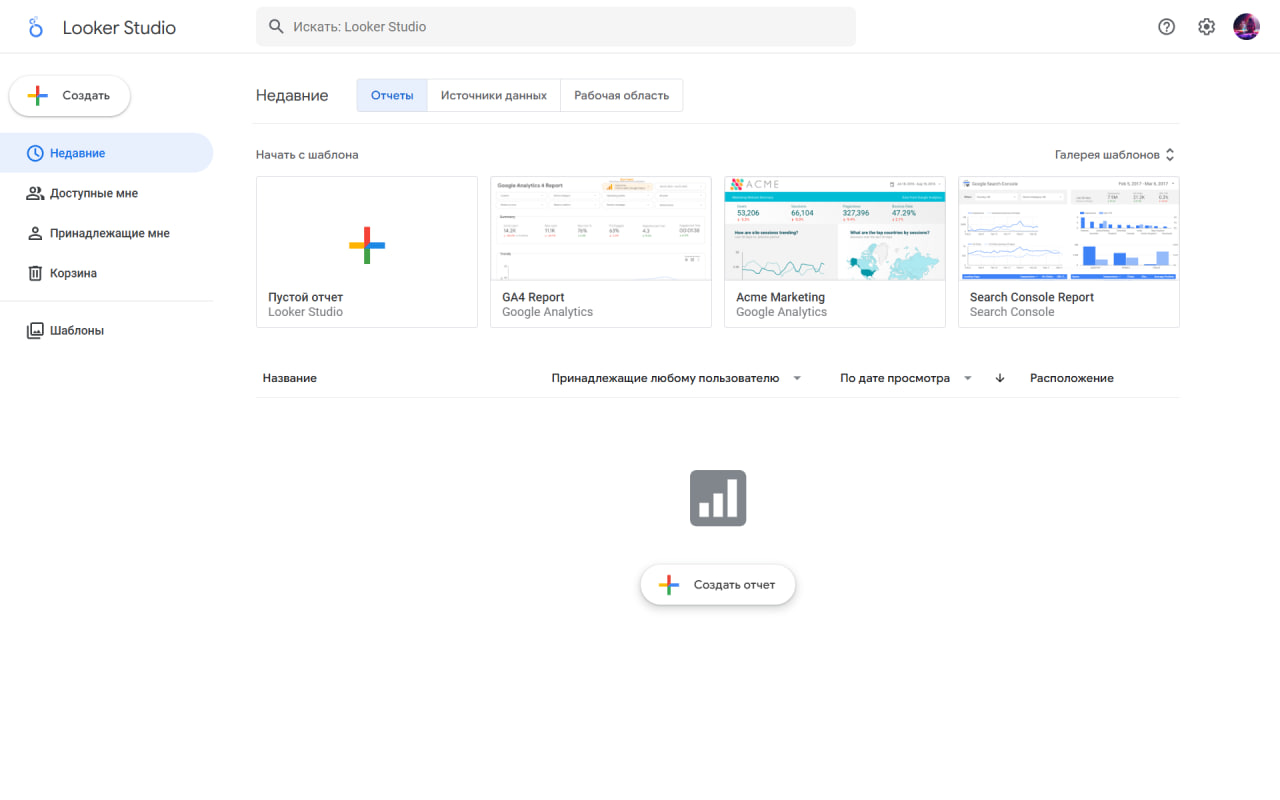This screenshot has width=1280, height=800.
Task: Open Корзина trash in sidebar
Action: tap(73, 273)
